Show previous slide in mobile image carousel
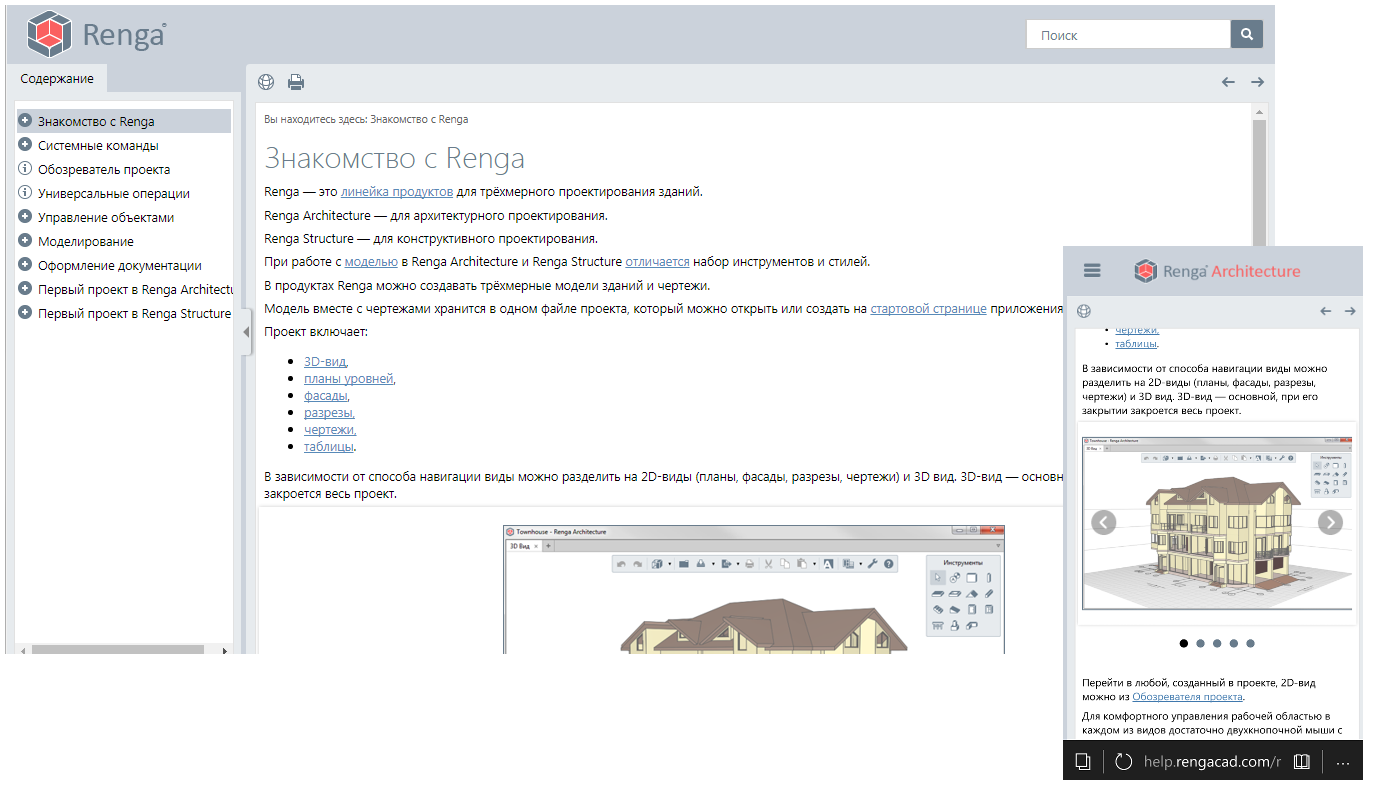 click(x=1103, y=522)
